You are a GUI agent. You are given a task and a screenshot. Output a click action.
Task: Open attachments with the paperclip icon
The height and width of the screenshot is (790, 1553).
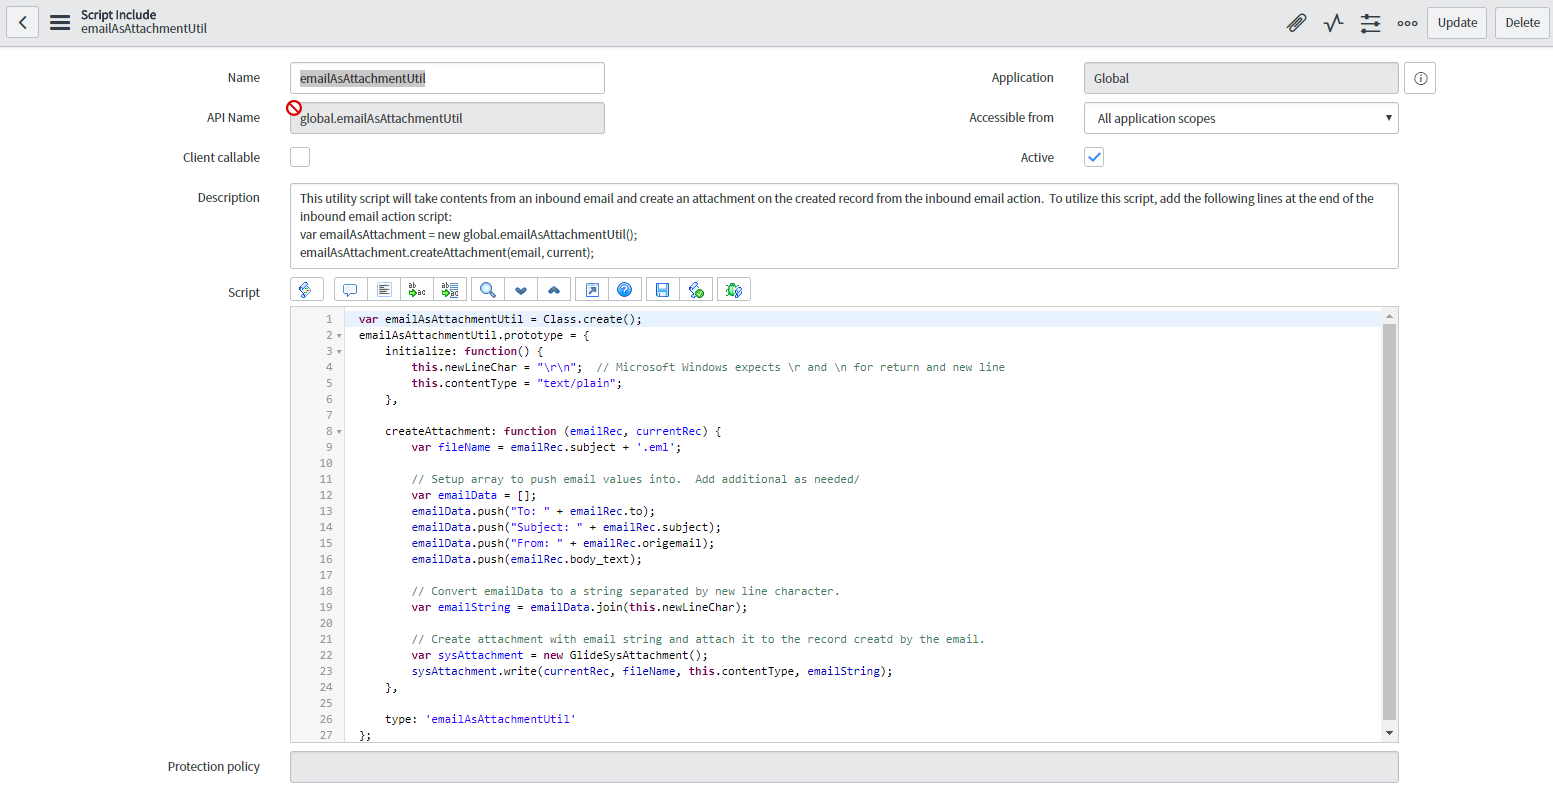(1296, 23)
